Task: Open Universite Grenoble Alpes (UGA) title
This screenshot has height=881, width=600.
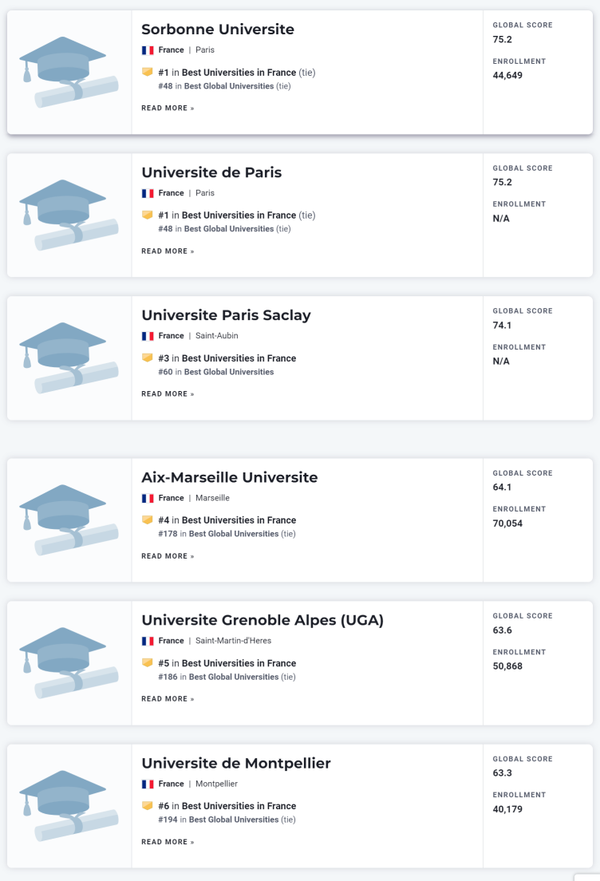Action: click(x=262, y=620)
